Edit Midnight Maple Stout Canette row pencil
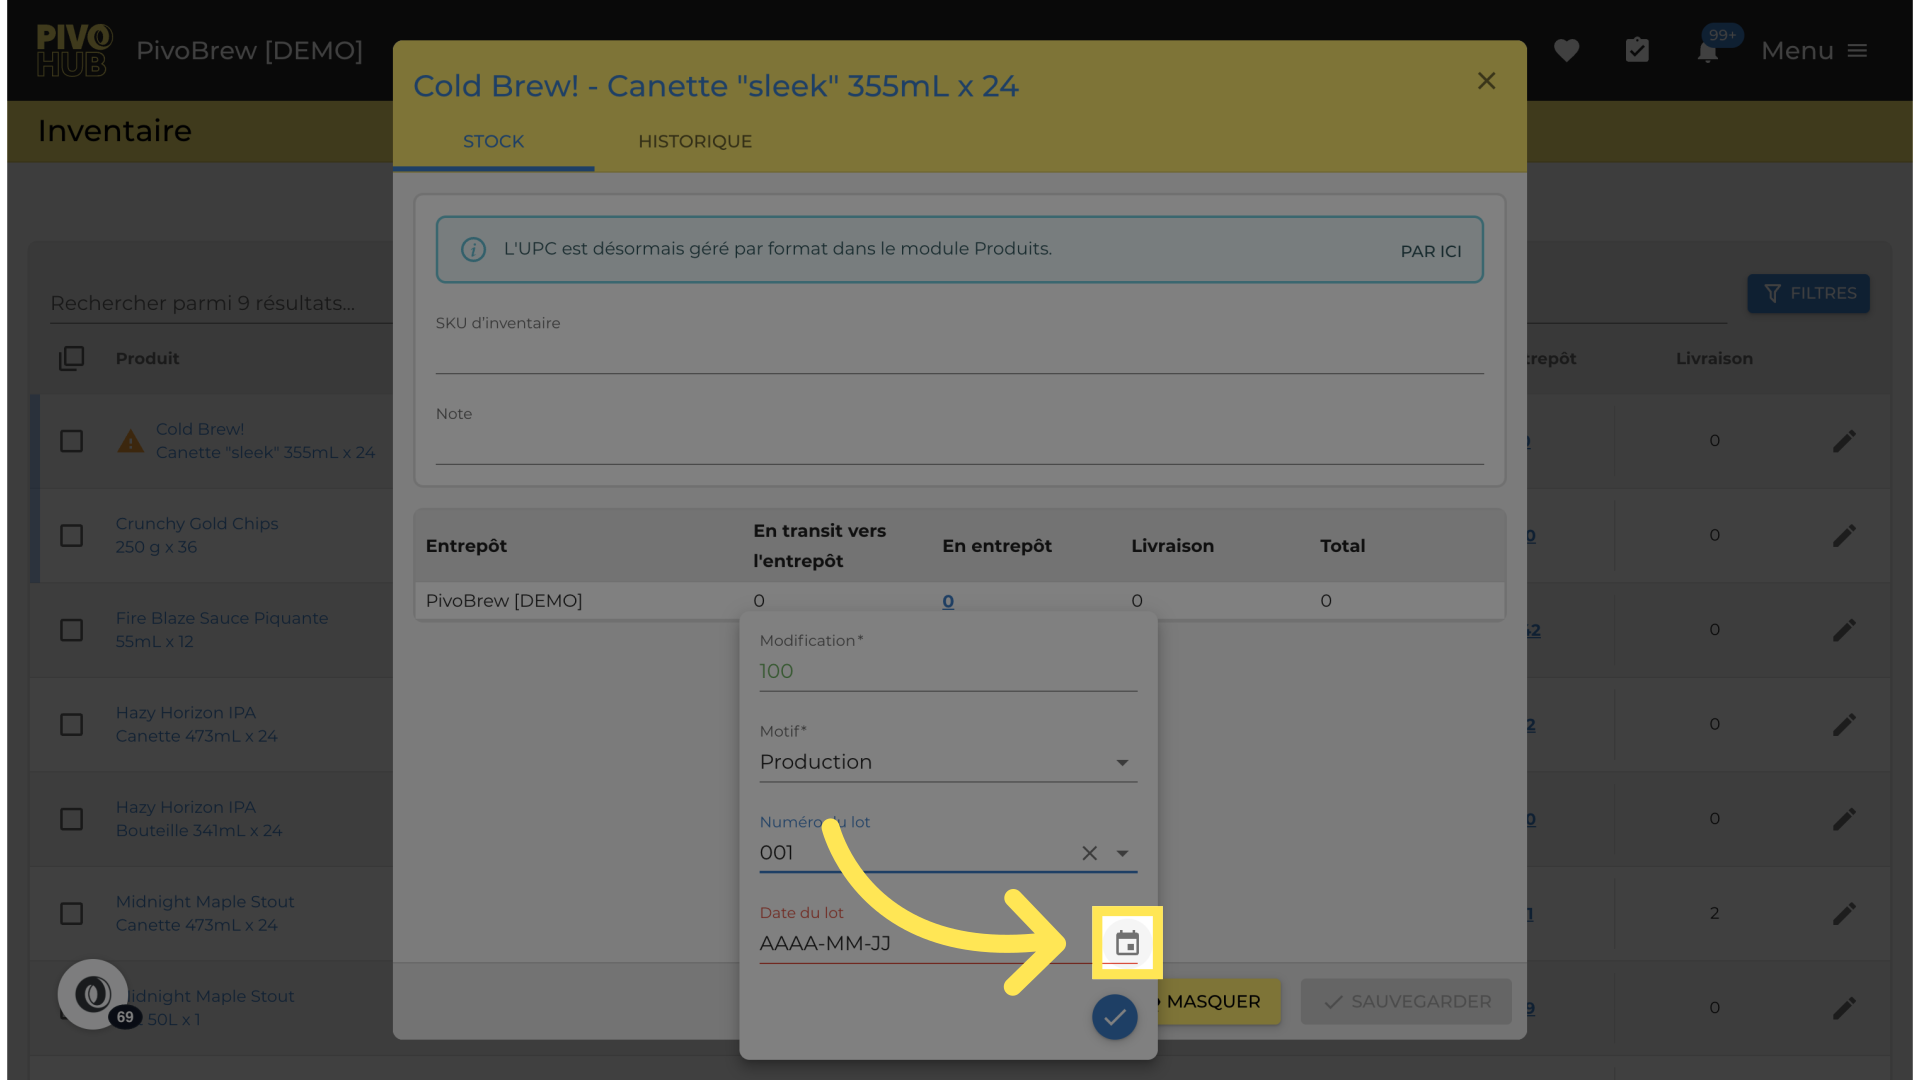Screen dimensions: 1920x1080 click(1844, 913)
